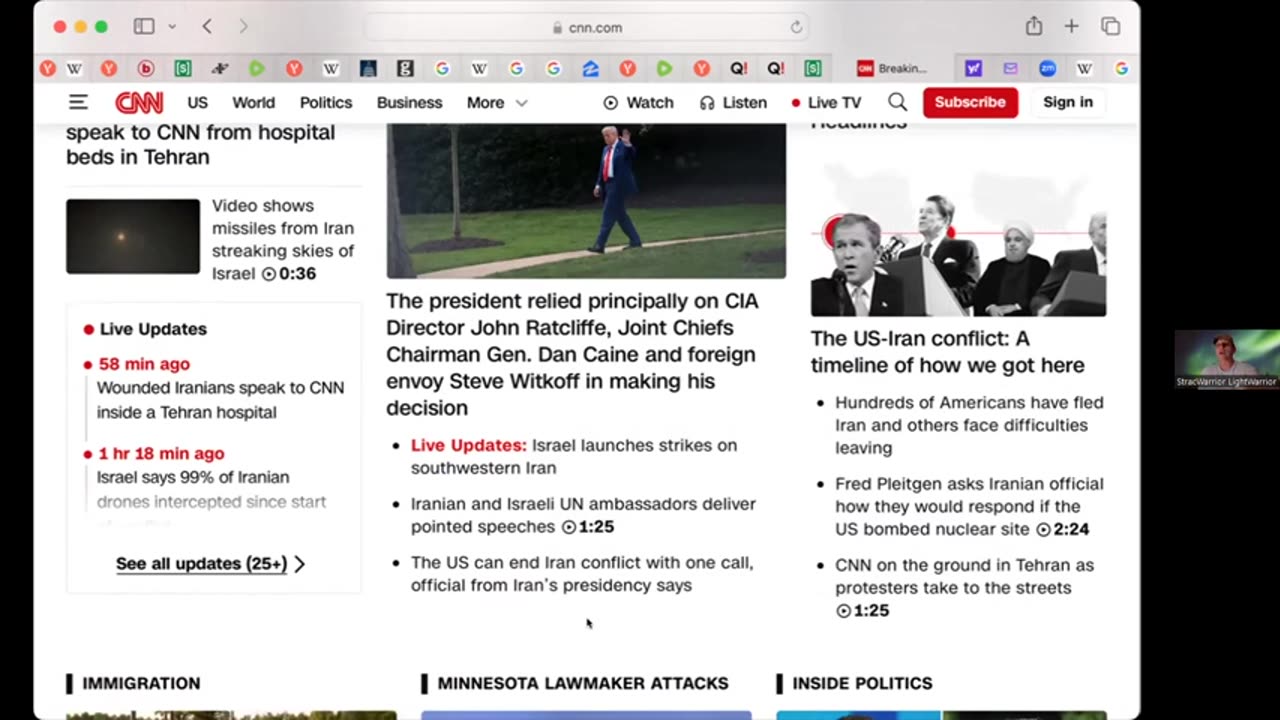Open Live TV
The height and width of the screenshot is (720, 1280).
pos(826,102)
